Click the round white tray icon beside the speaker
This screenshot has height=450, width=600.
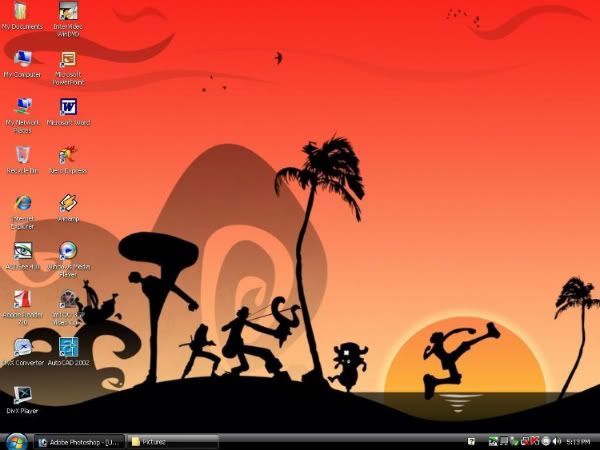tap(546, 441)
